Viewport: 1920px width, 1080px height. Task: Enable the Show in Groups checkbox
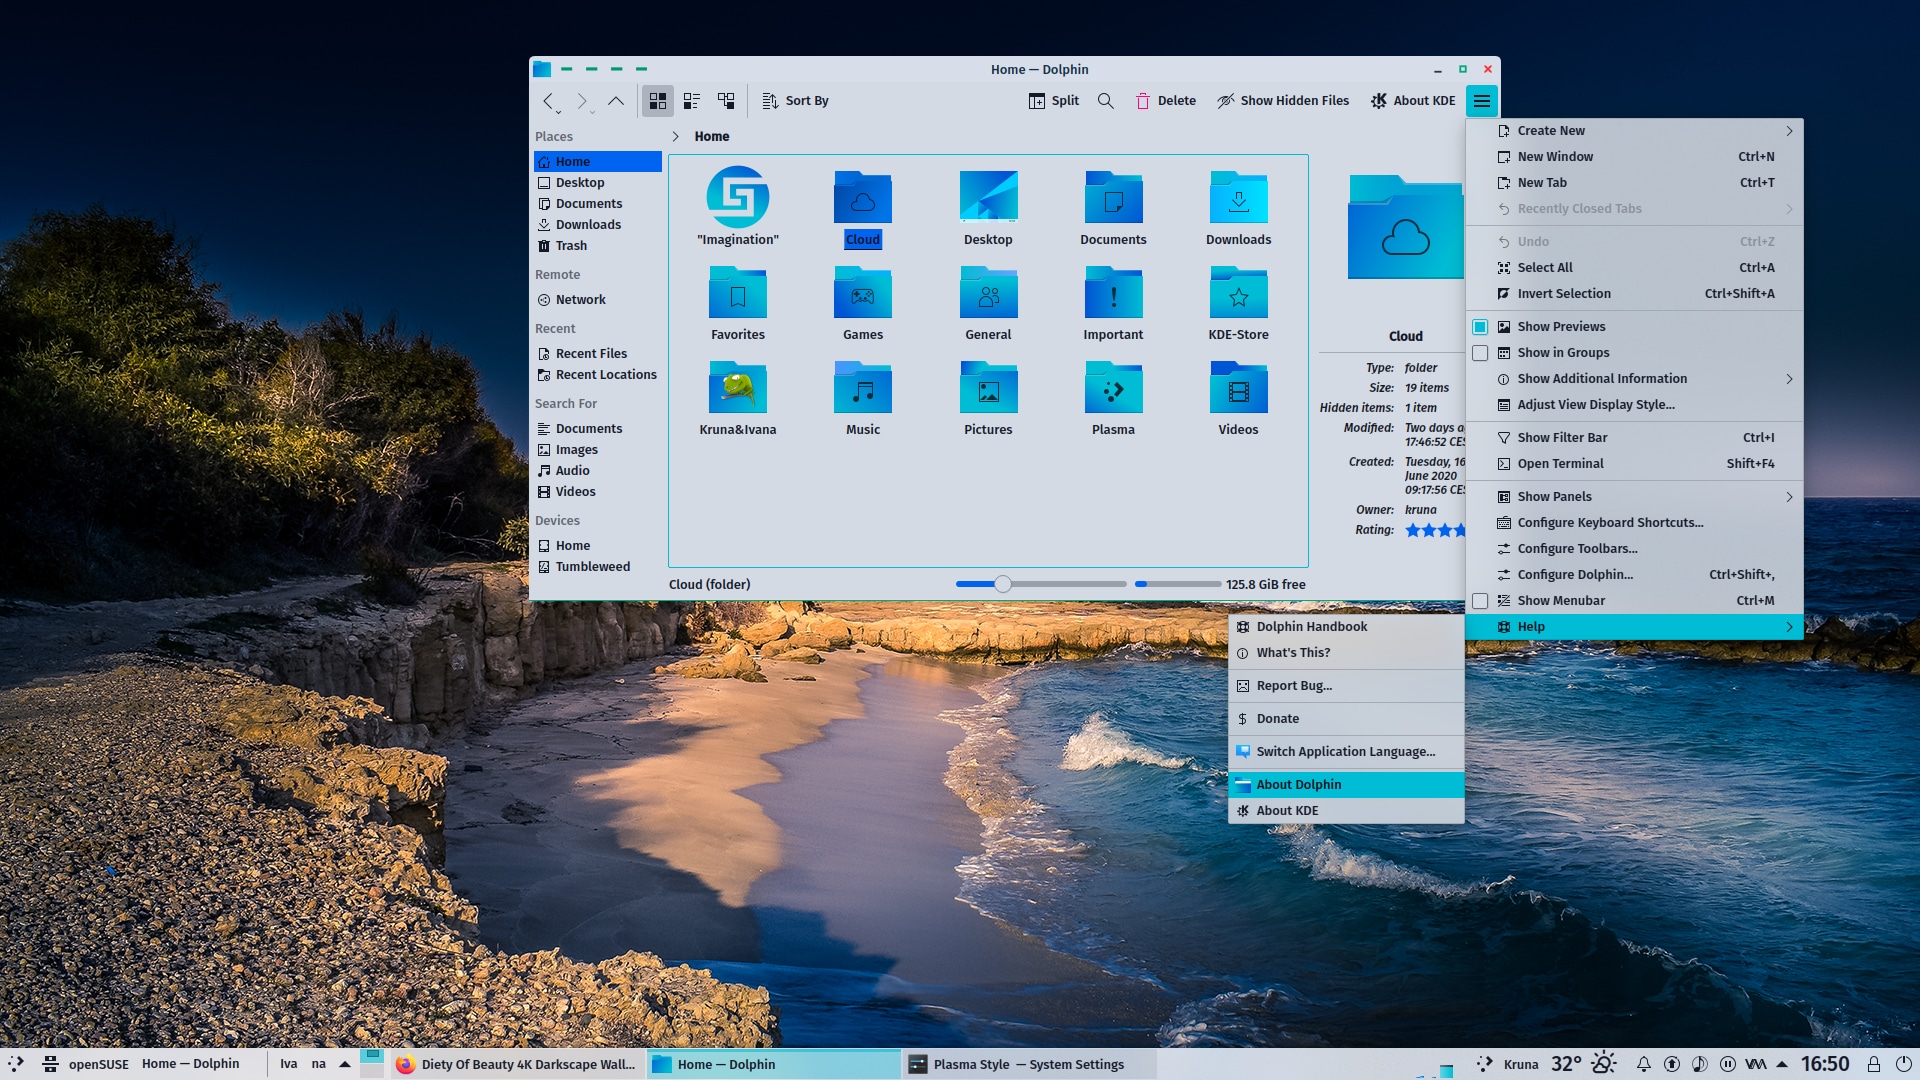click(1480, 353)
